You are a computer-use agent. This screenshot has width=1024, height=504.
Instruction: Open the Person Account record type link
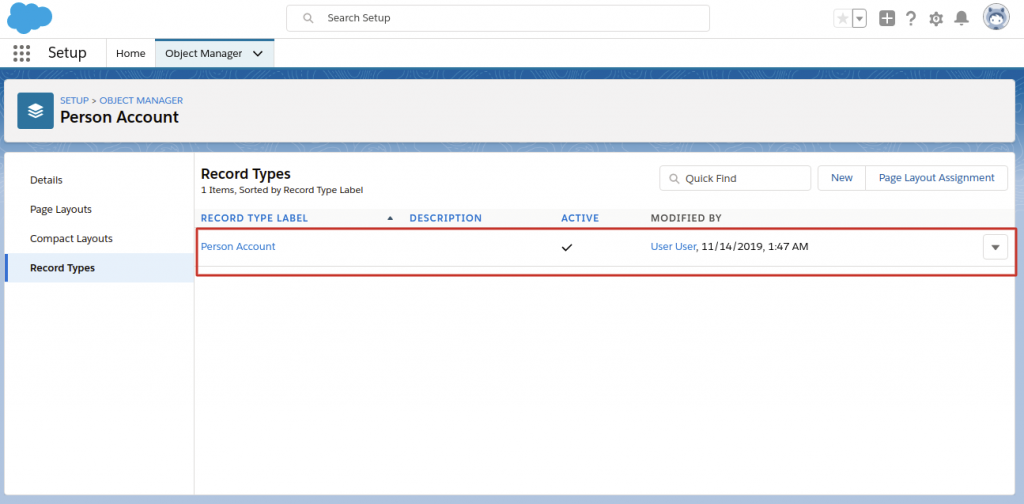tap(238, 246)
